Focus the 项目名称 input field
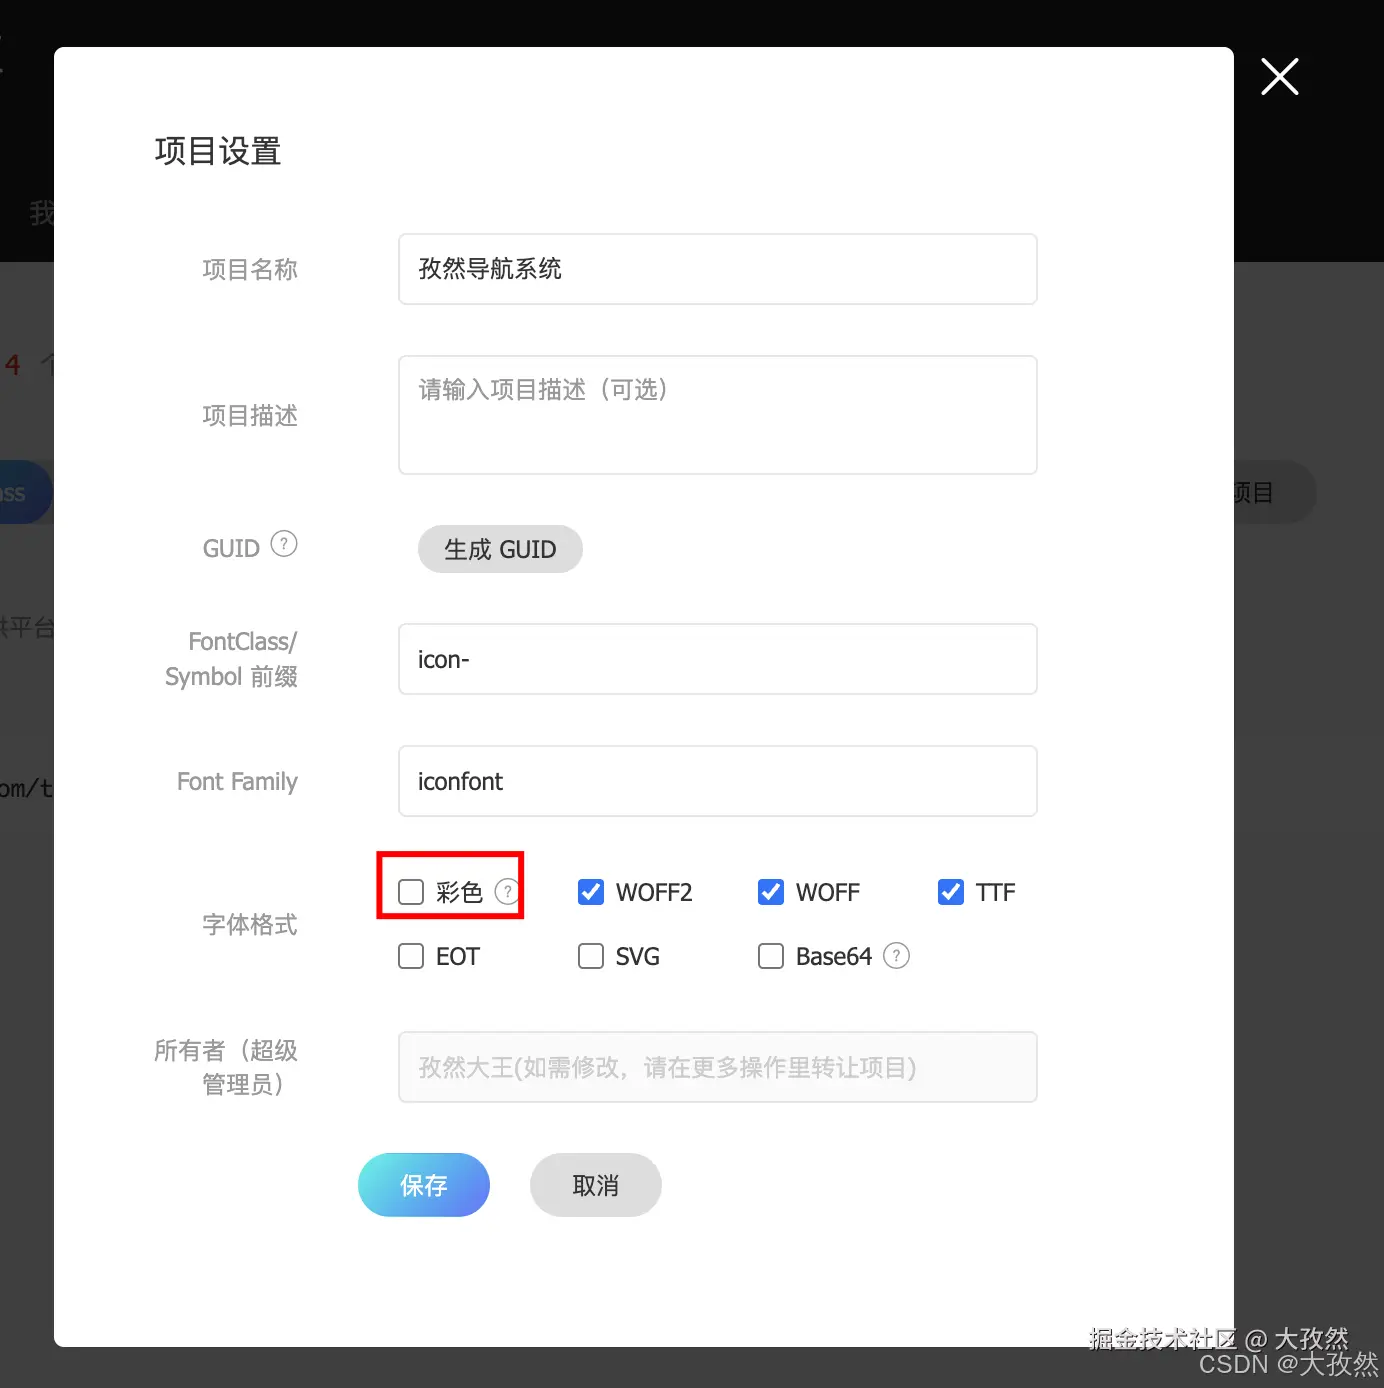Screen dimensions: 1384x1388 [x=718, y=269]
